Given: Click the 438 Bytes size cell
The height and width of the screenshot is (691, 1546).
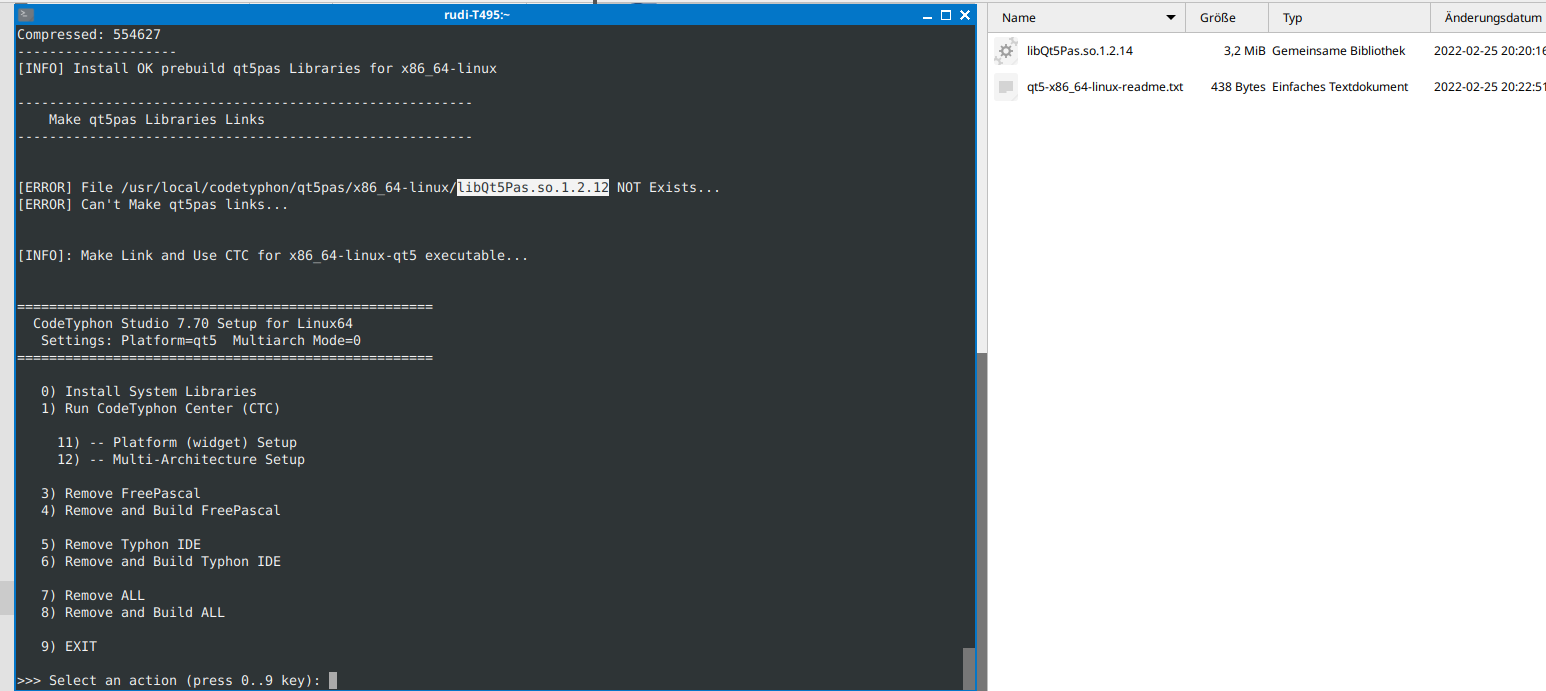Looking at the screenshot, I should pyautogui.click(x=1238, y=87).
